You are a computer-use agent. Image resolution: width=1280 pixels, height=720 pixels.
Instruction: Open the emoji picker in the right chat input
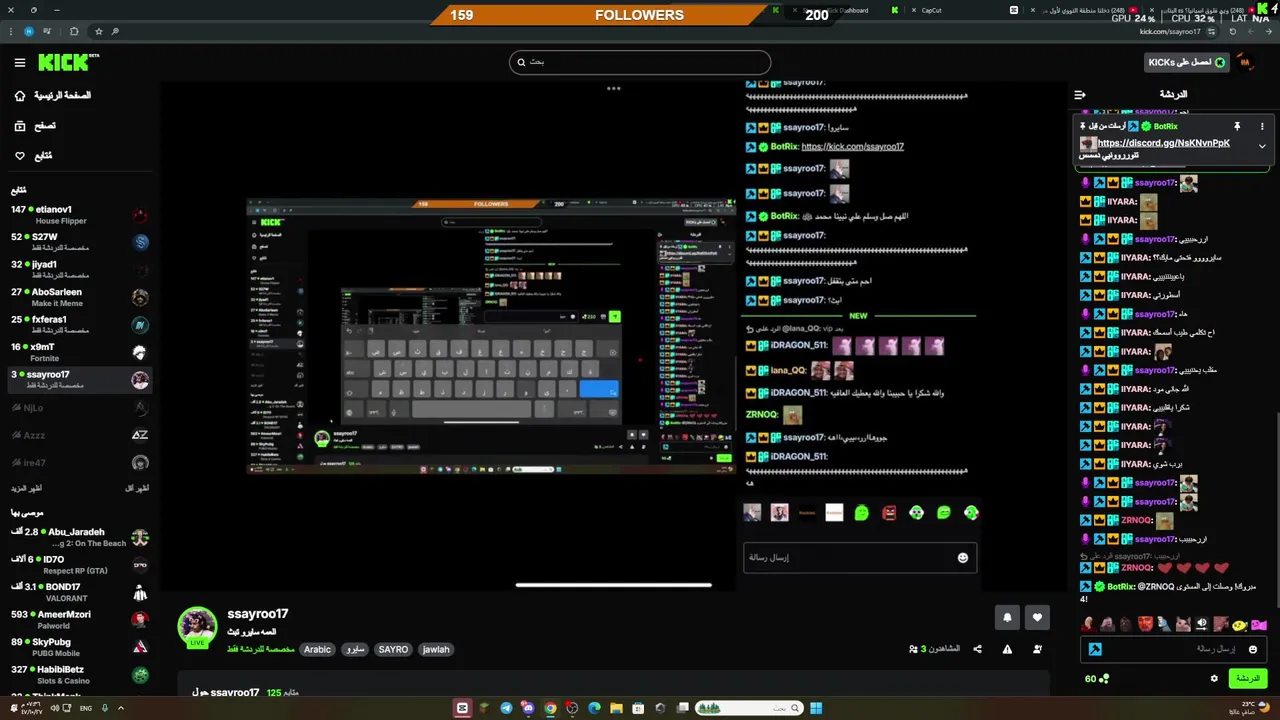pyautogui.click(x=1253, y=649)
